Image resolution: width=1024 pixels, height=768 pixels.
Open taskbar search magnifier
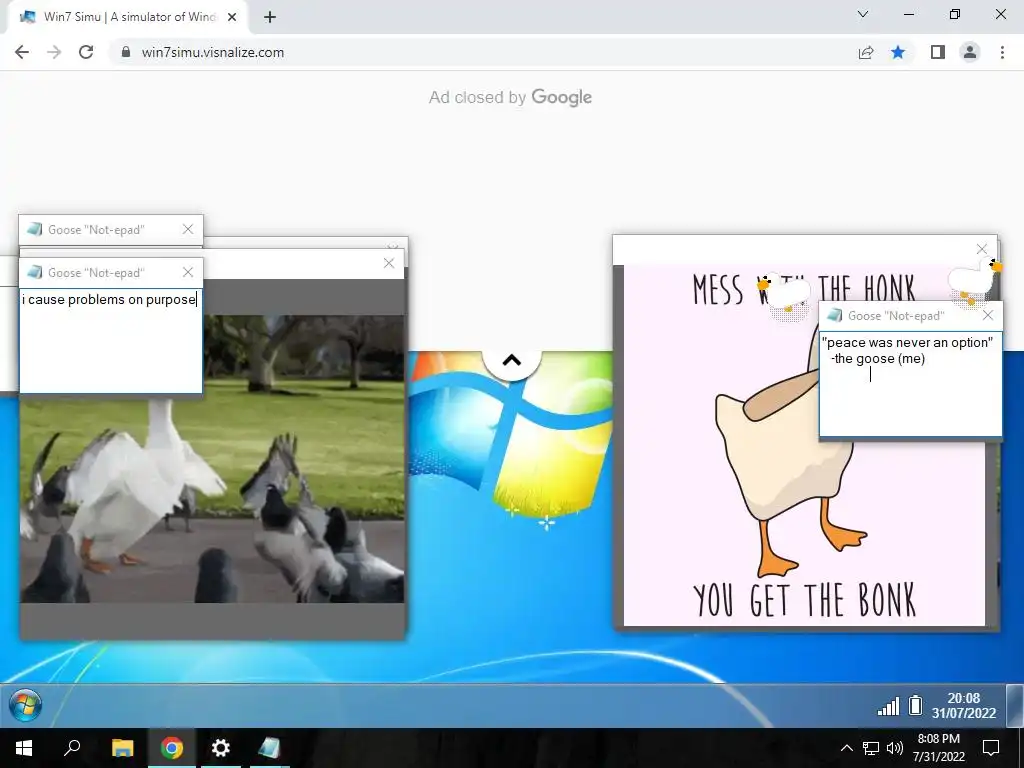[72, 748]
